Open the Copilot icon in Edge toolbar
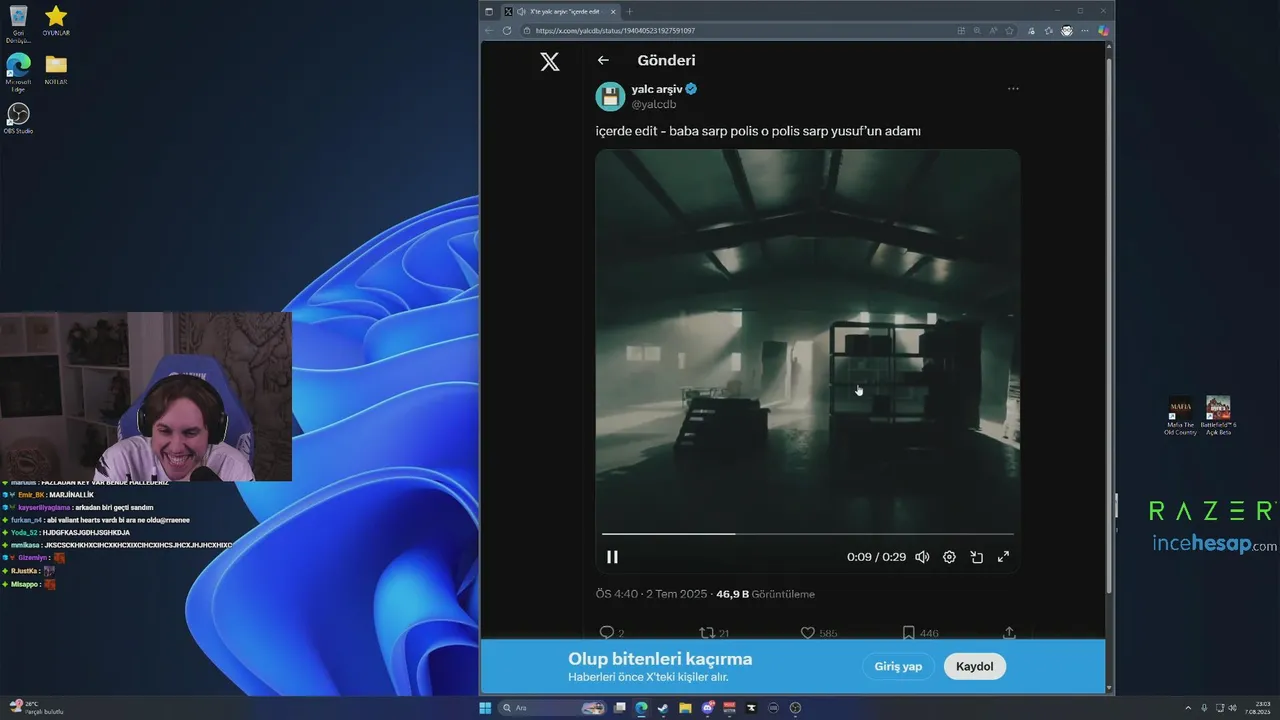 pos(1103,31)
